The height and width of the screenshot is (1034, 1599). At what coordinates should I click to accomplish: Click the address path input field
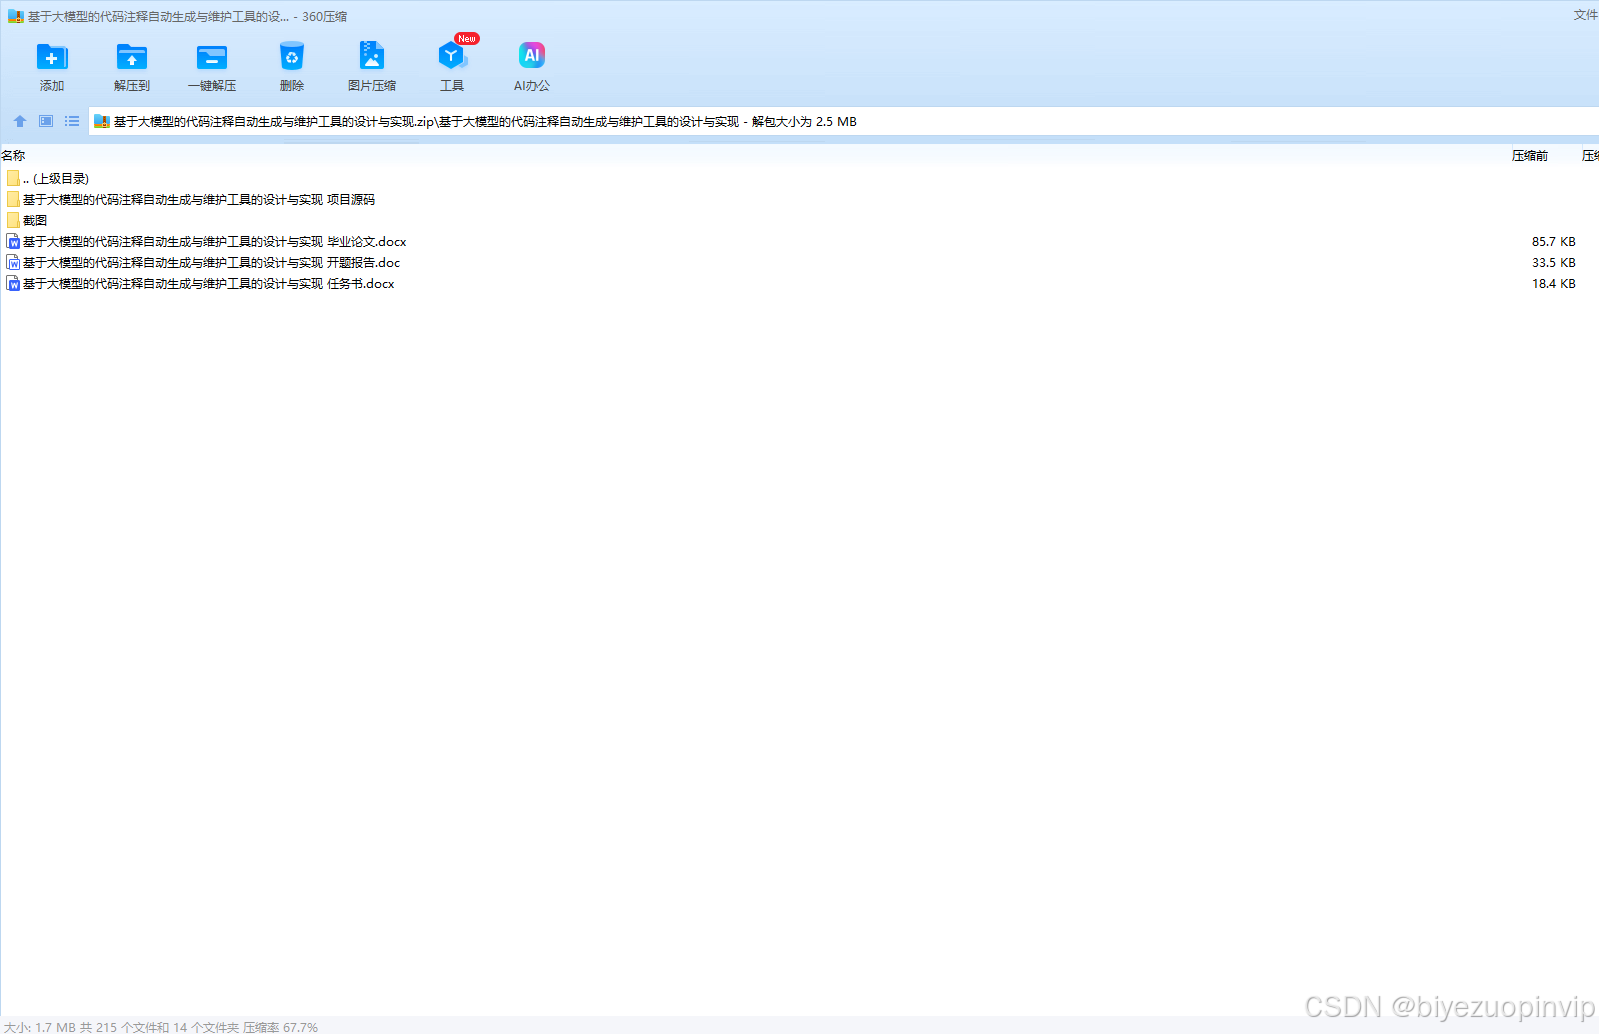[843, 121]
